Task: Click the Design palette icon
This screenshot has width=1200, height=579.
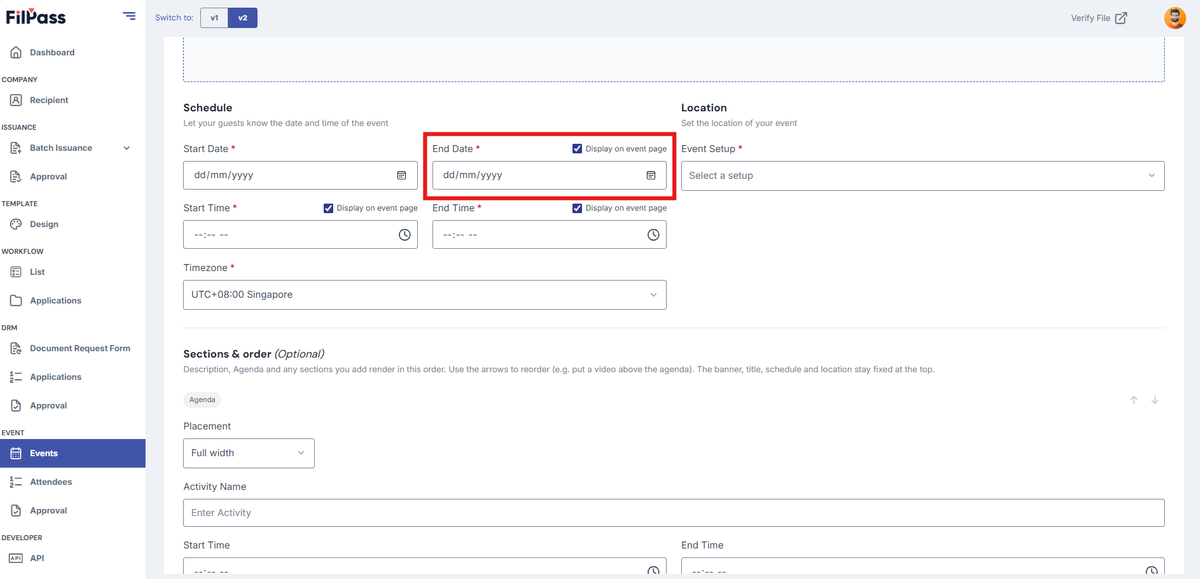Action: pyautogui.click(x=15, y=224)
